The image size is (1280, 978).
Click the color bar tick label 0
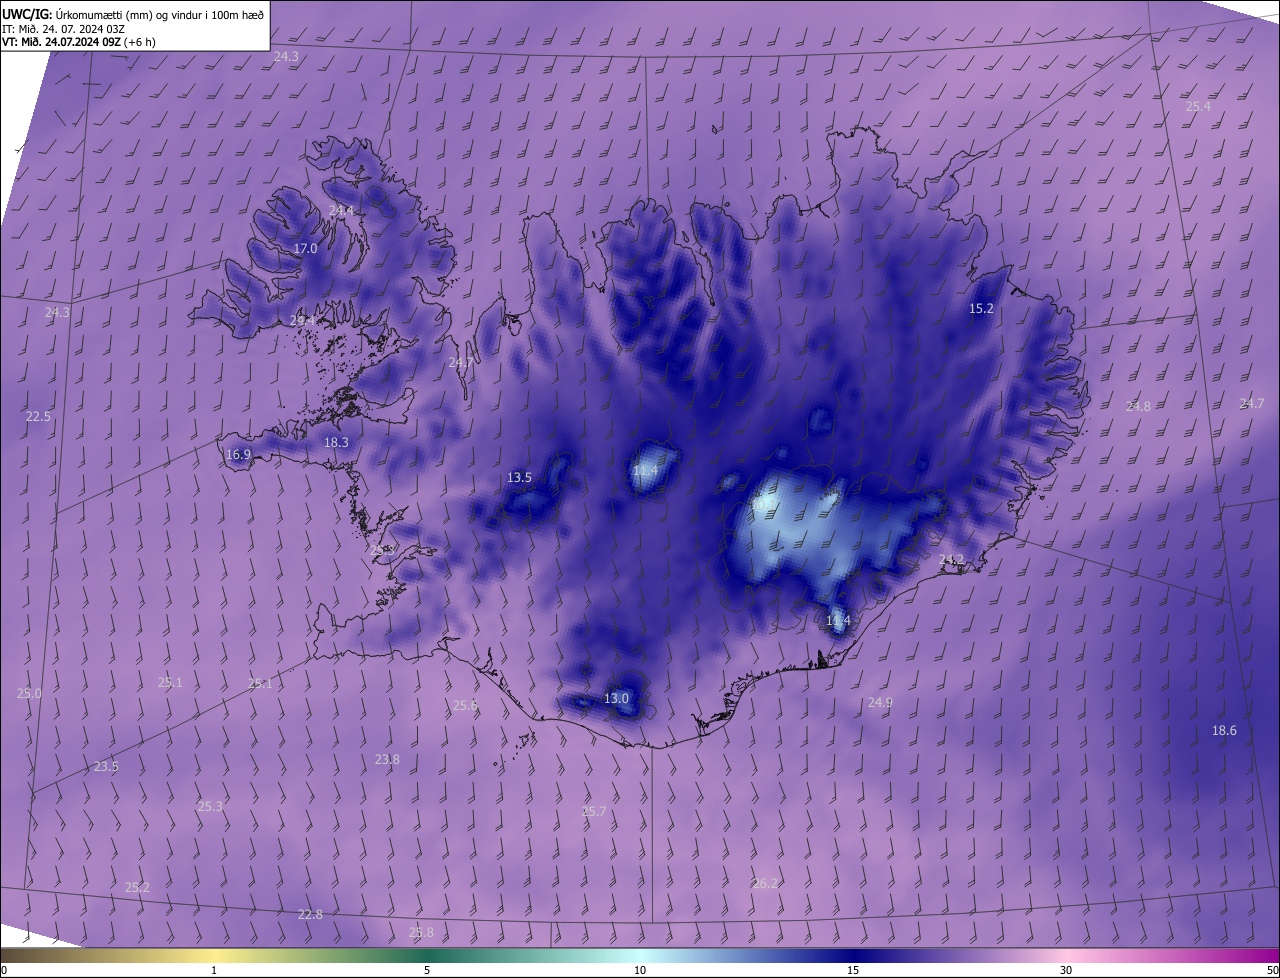click(x=4, y=970)
